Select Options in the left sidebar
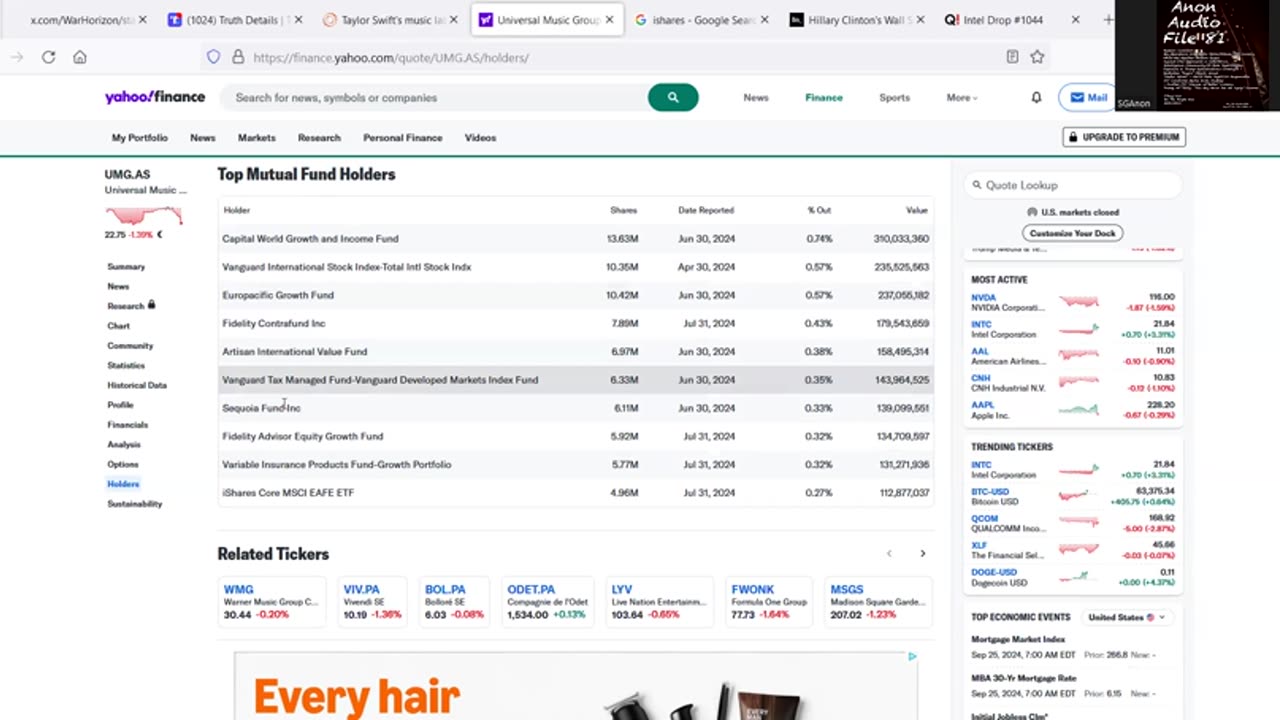 (x=123, y=464)
